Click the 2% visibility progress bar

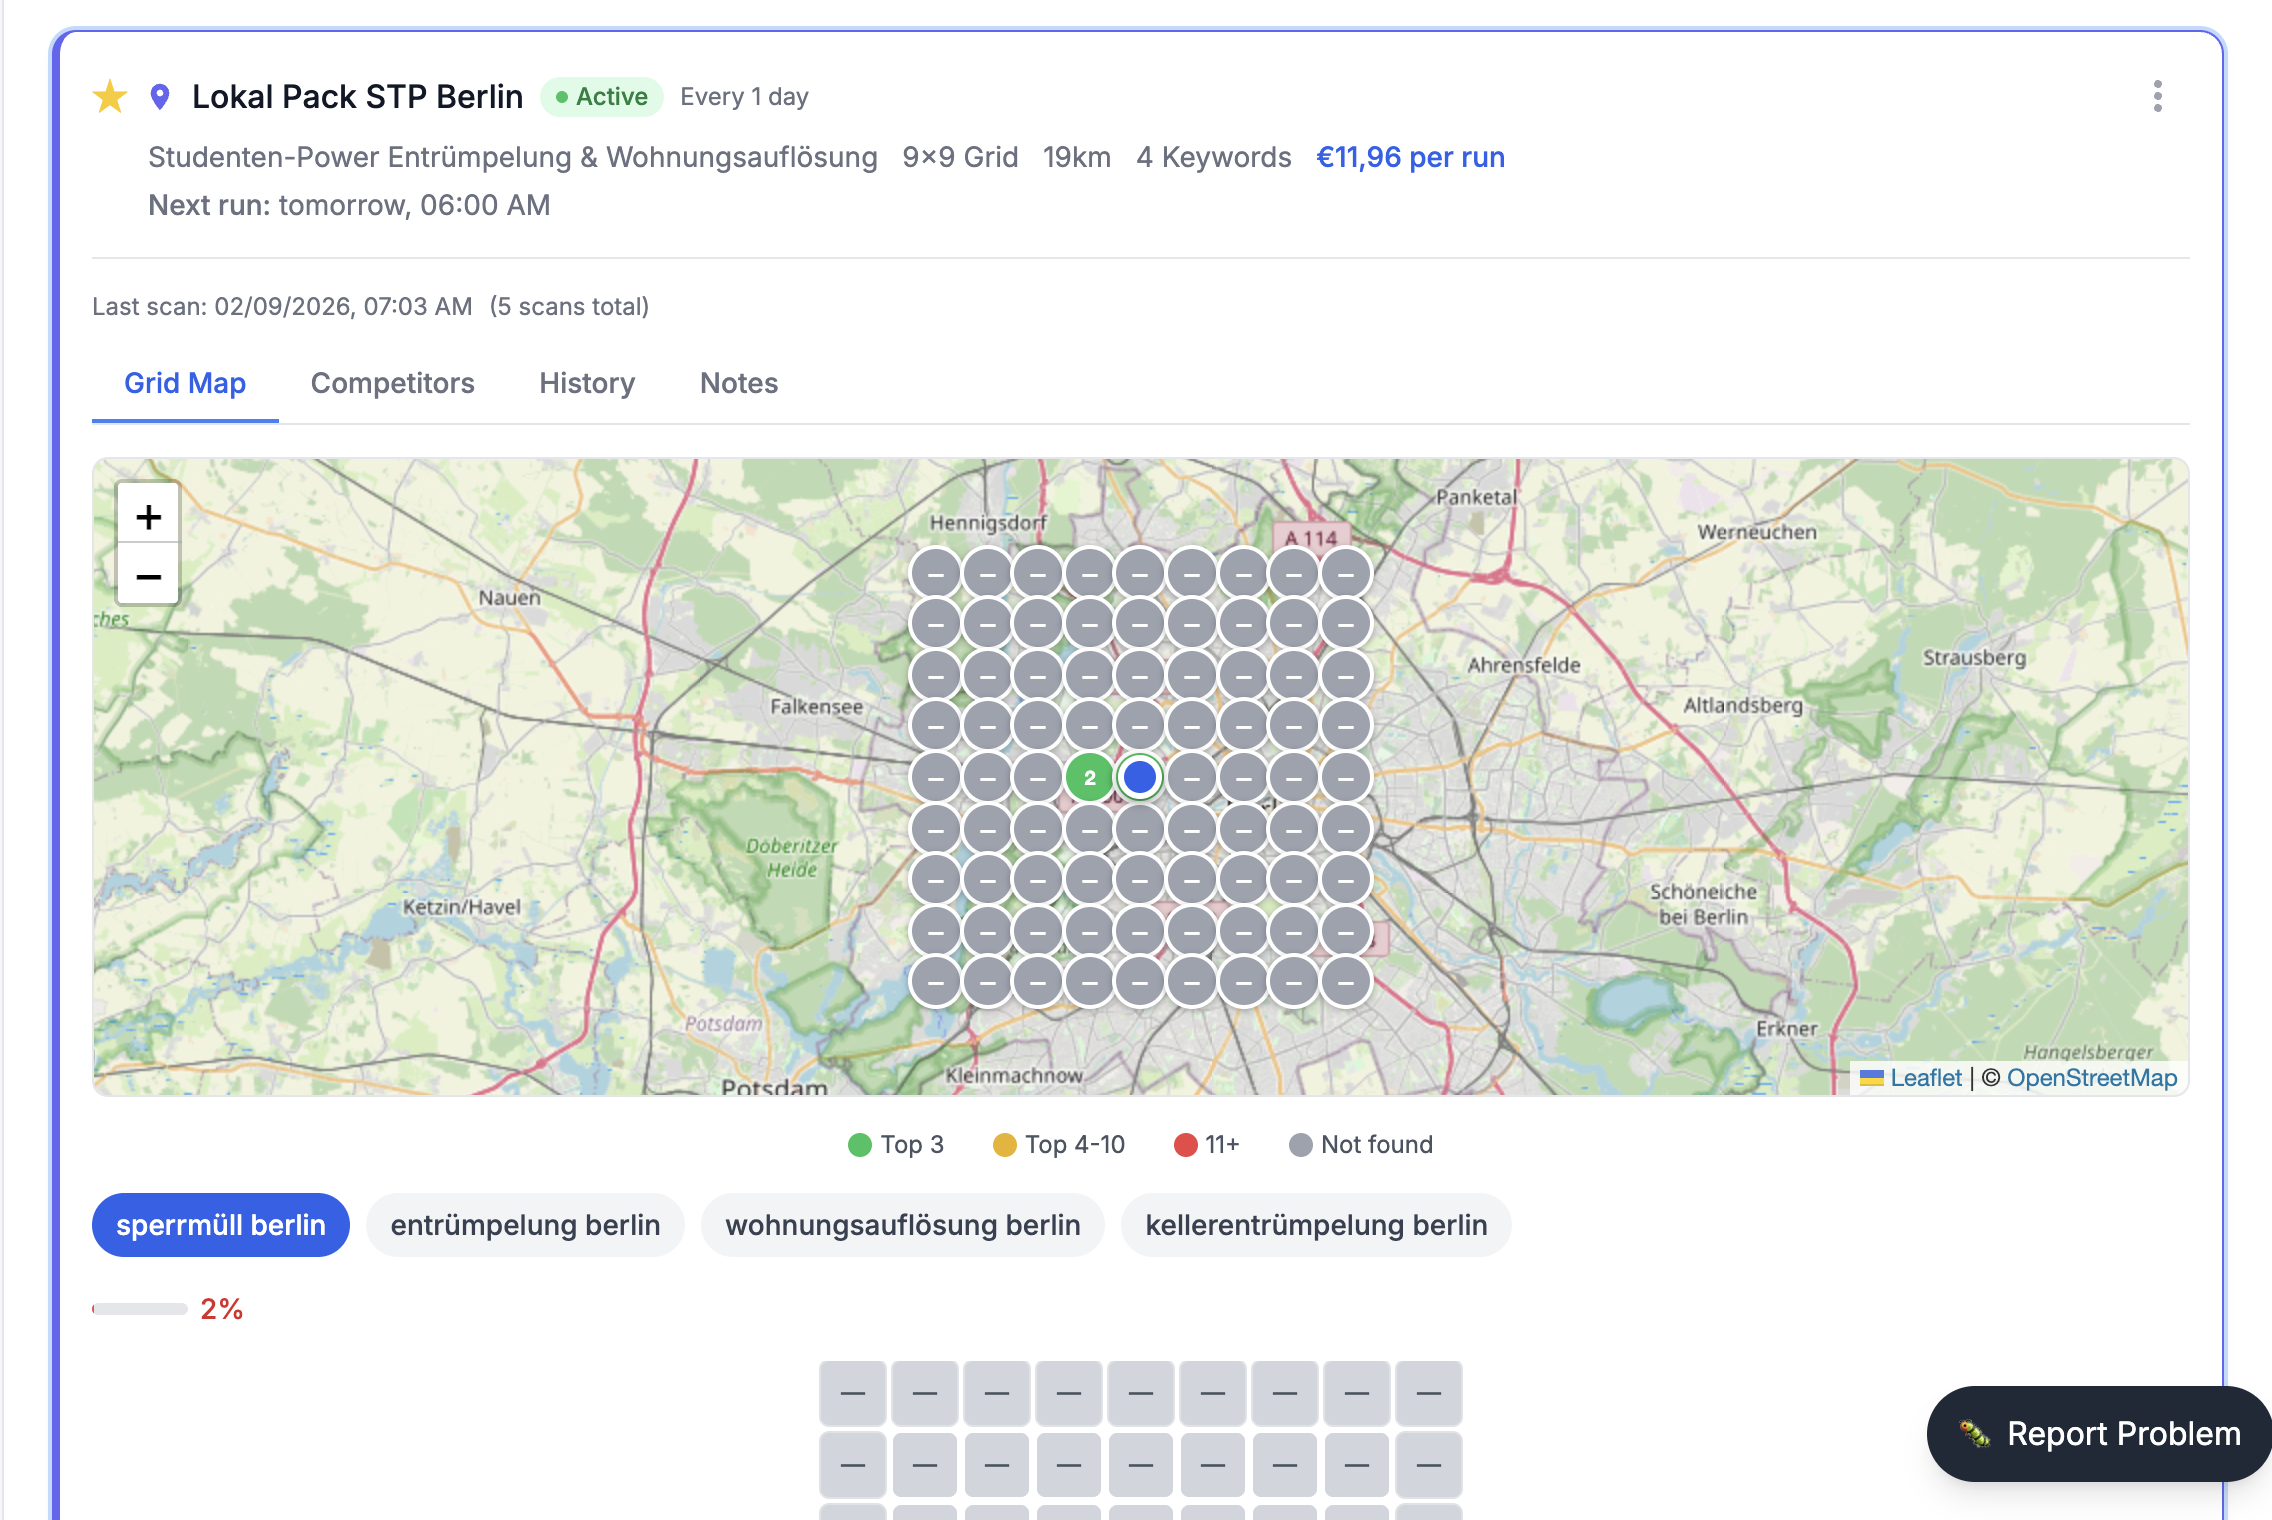[x=140, y=1309]
